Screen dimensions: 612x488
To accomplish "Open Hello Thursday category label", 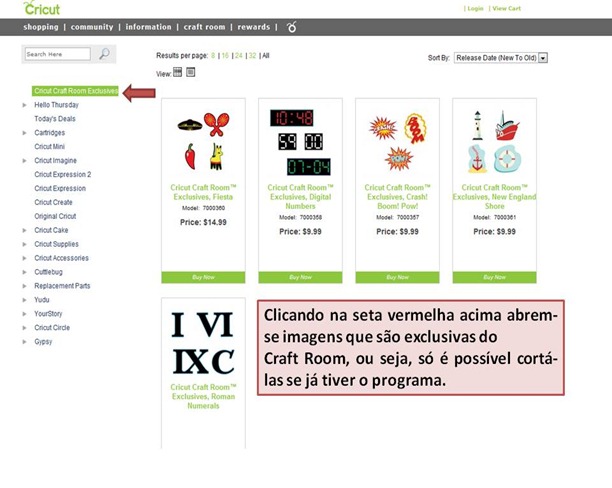I will 56,105.
